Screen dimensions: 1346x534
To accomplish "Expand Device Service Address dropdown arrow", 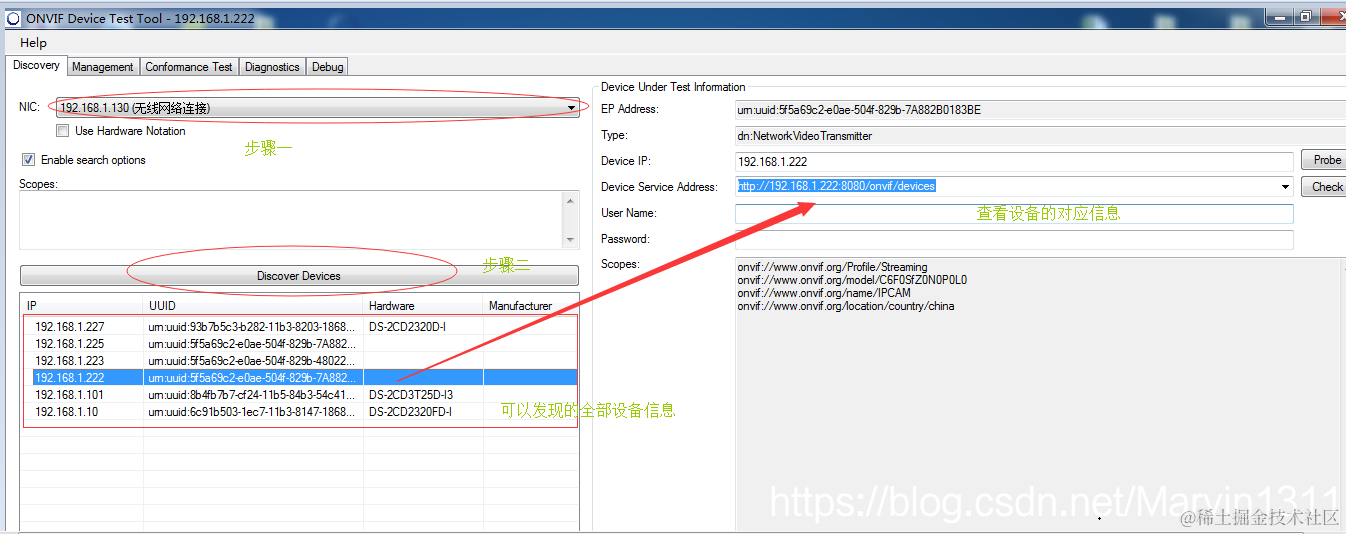I will (x=1285, y=187).
